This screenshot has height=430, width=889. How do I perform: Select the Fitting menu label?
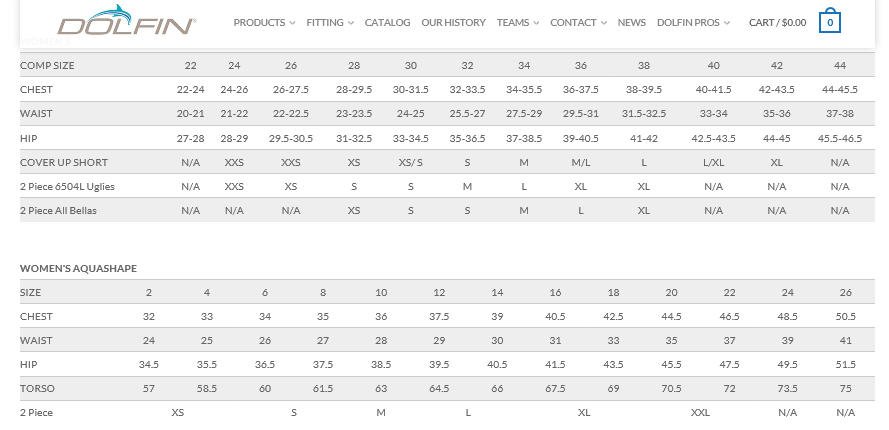325,23
